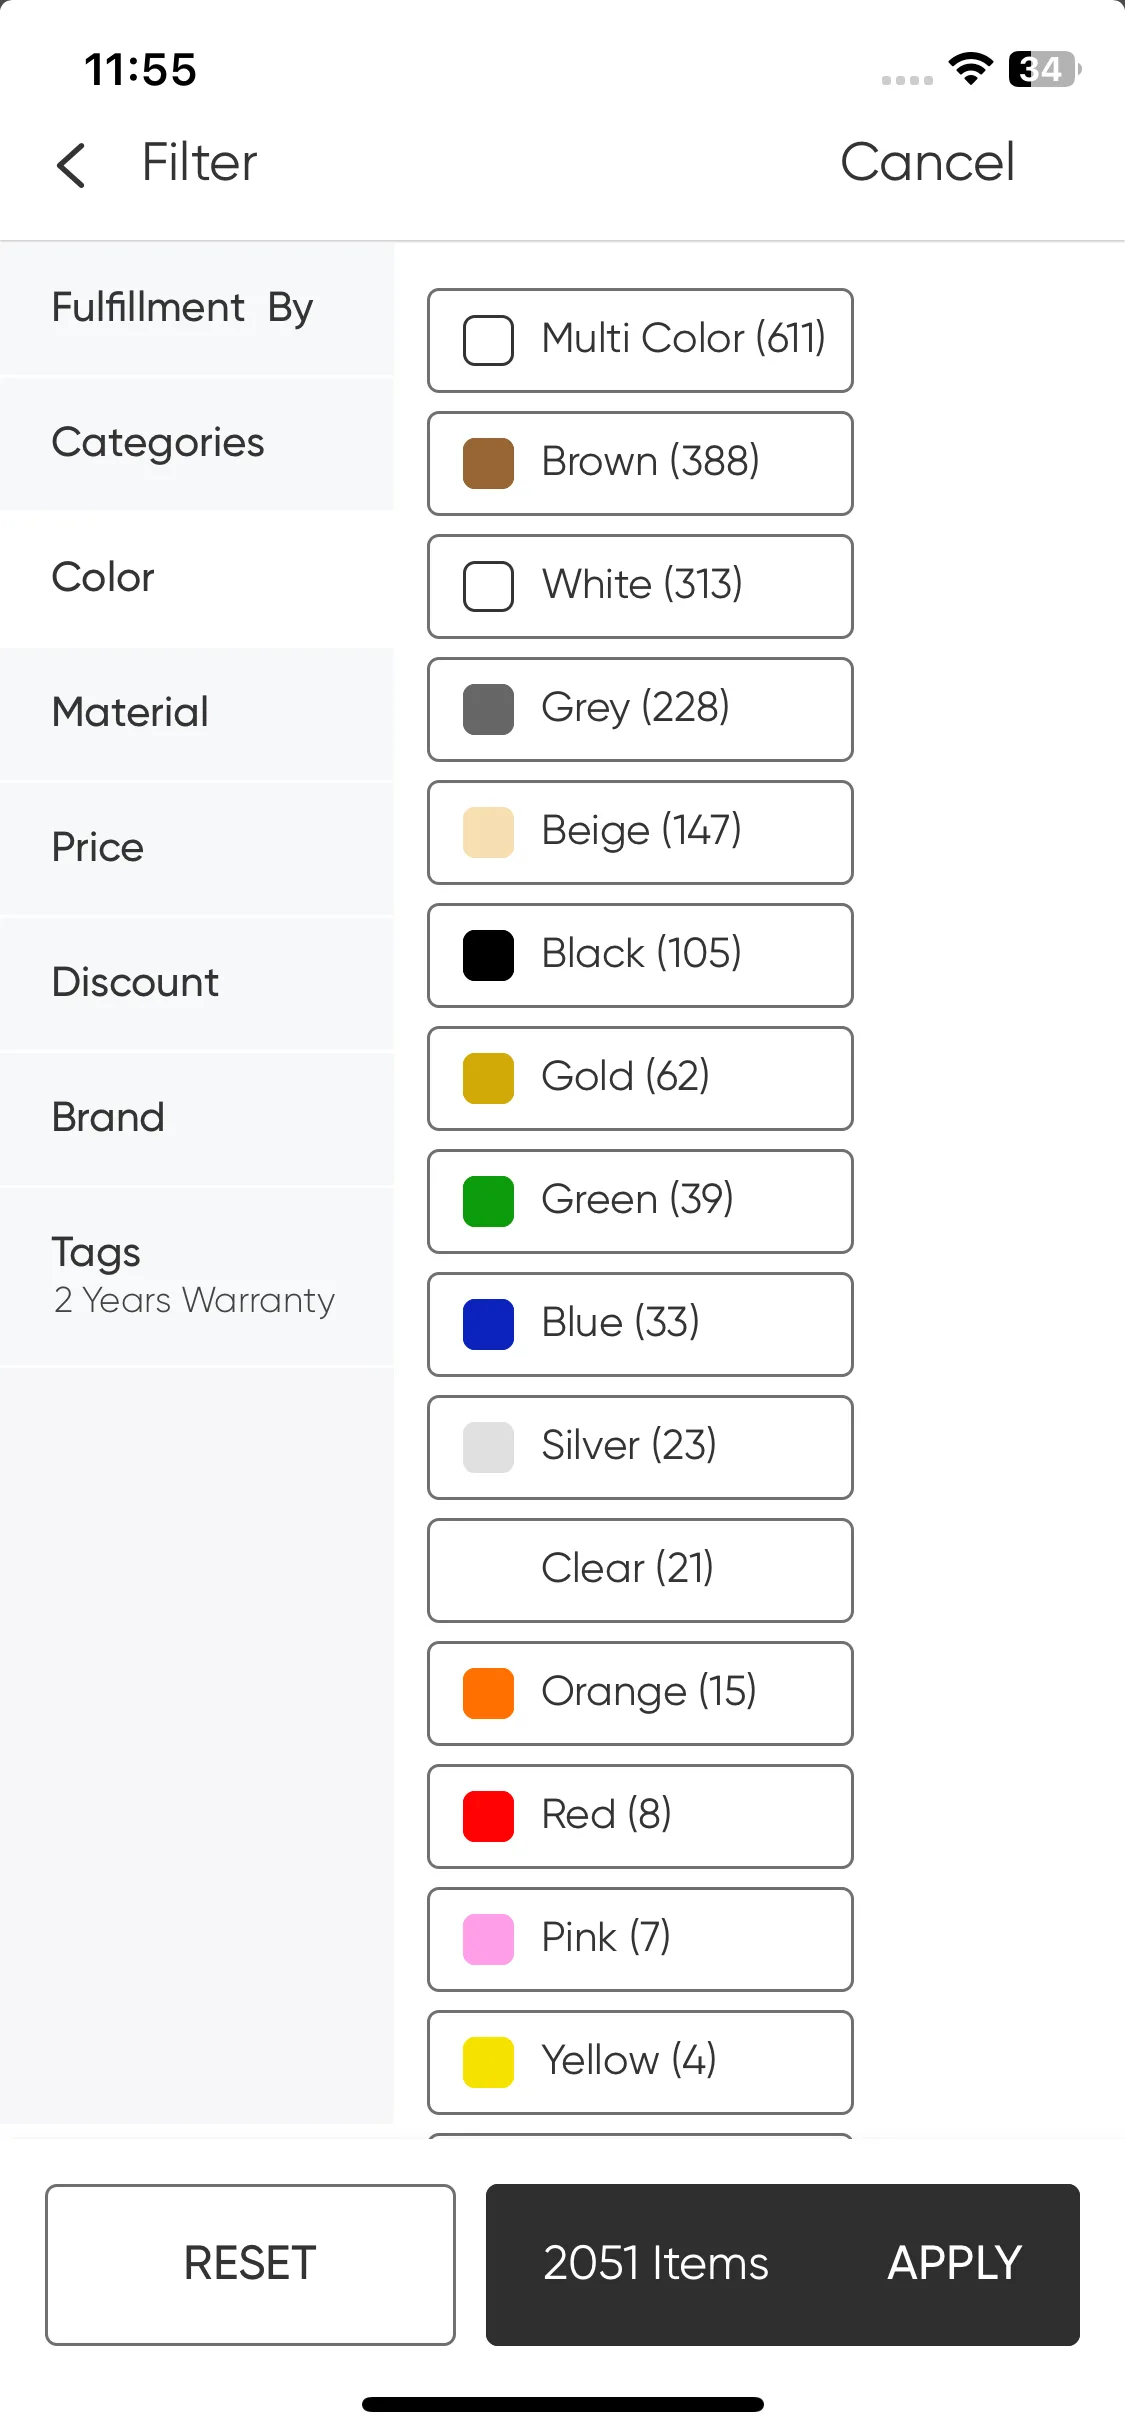The height and width of the screenshot is (2436, 1125).
Task: Switch to the Material filter
Action: click(x=197, y=713)
